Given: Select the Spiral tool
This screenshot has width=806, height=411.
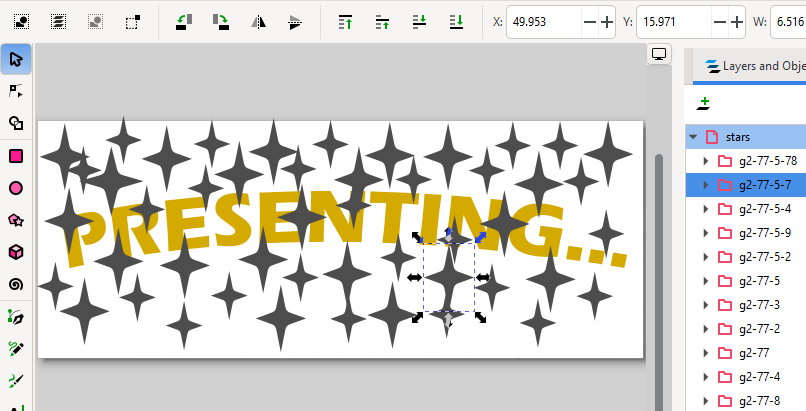Looking at the screenshot, I should (16, 284).
